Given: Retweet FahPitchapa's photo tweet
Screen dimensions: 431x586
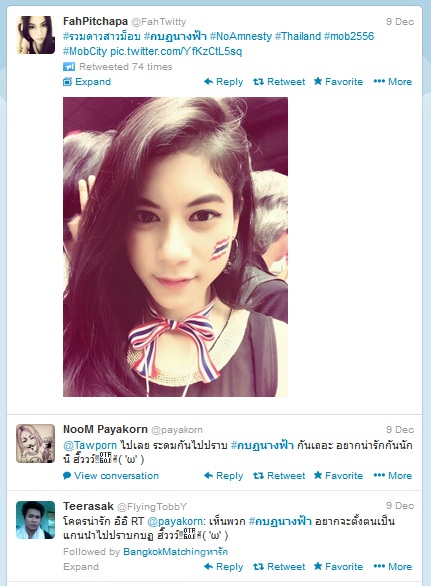Looking at the screenshot, I should pos(279,81).
